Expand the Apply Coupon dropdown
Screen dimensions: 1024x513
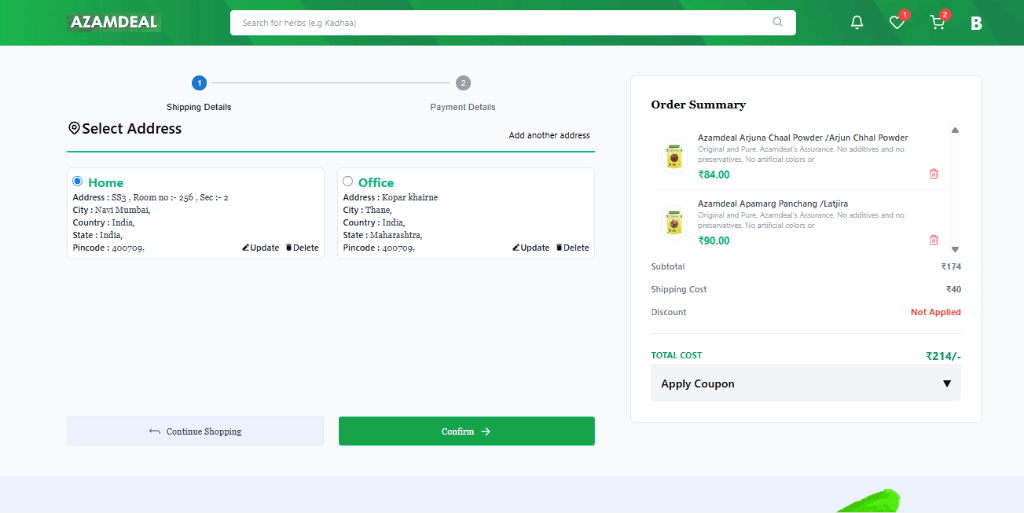[x=805, y=383]
